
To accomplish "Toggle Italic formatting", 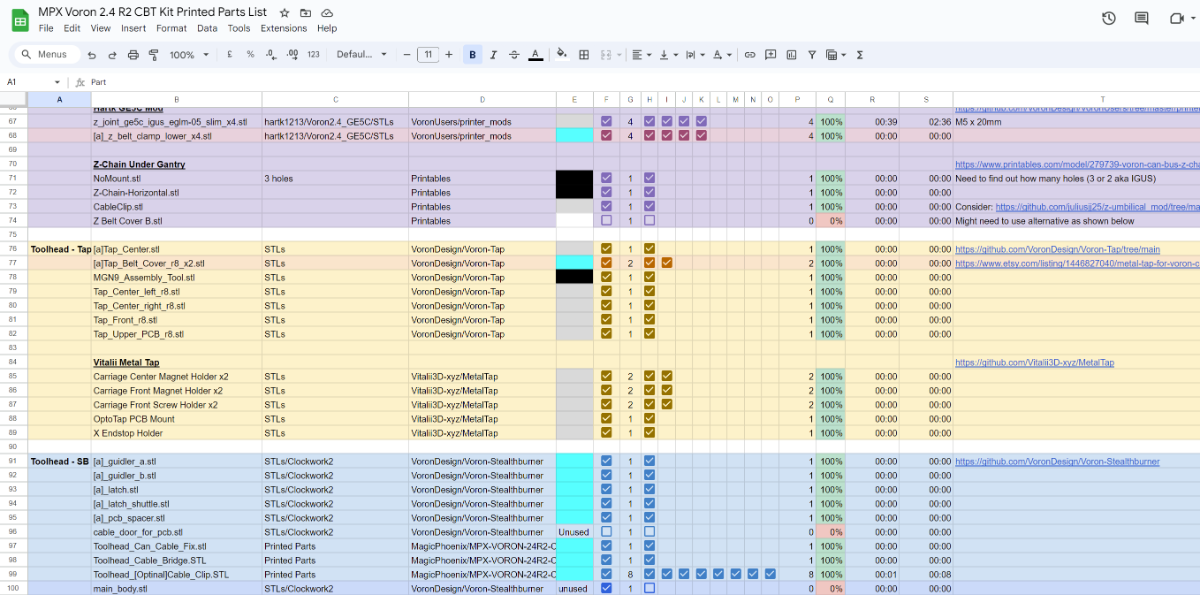I will (x=493, y=55).
